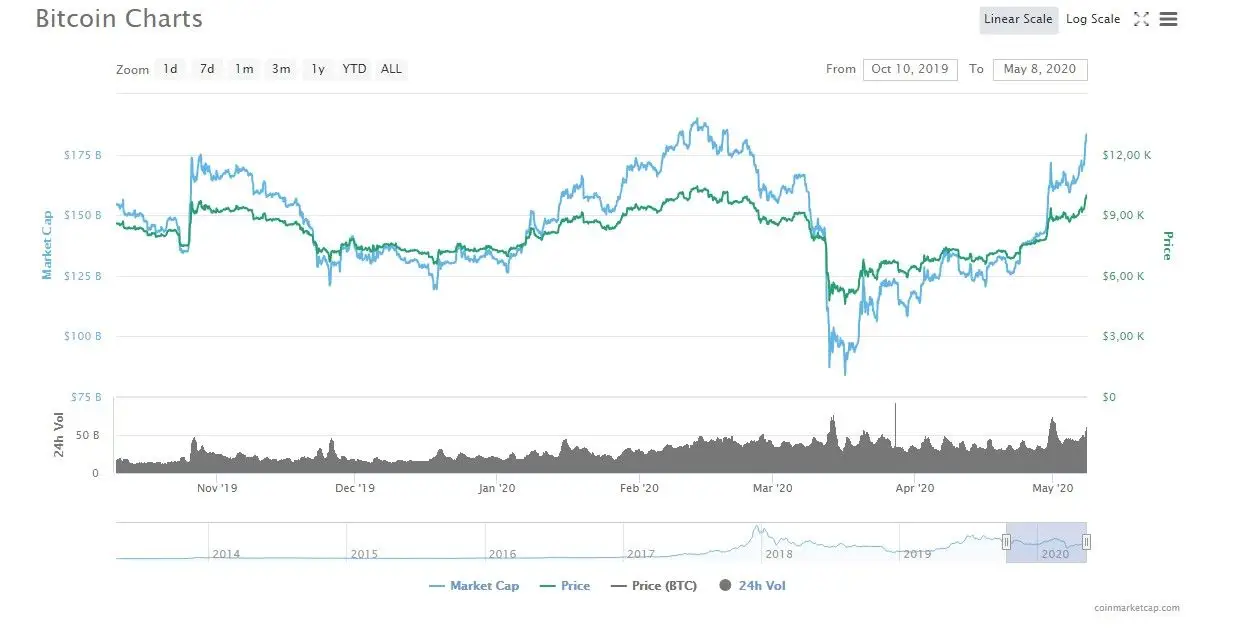Select the 3m zoom preset

[280, 69]
